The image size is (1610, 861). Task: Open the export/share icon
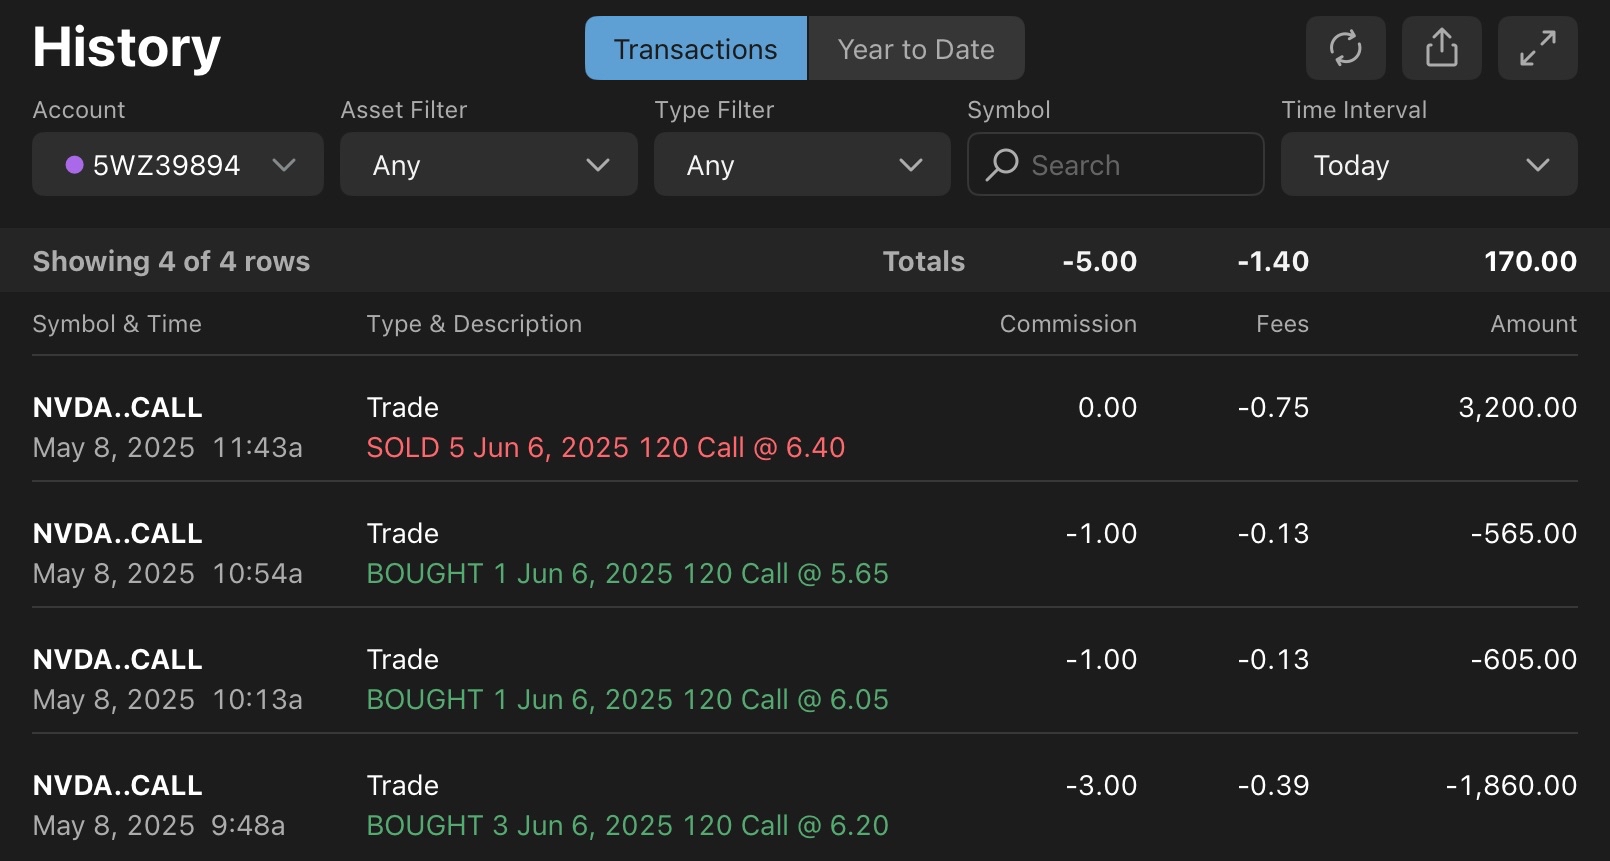[x=1441, y=47]
